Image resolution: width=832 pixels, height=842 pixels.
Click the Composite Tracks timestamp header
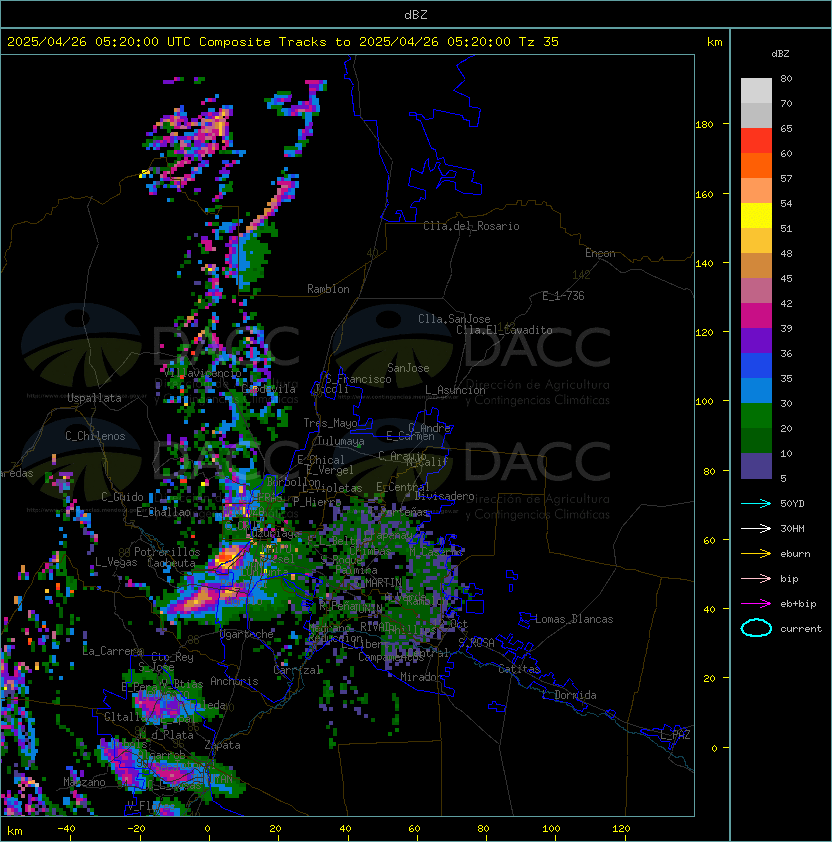pos(283,42)
